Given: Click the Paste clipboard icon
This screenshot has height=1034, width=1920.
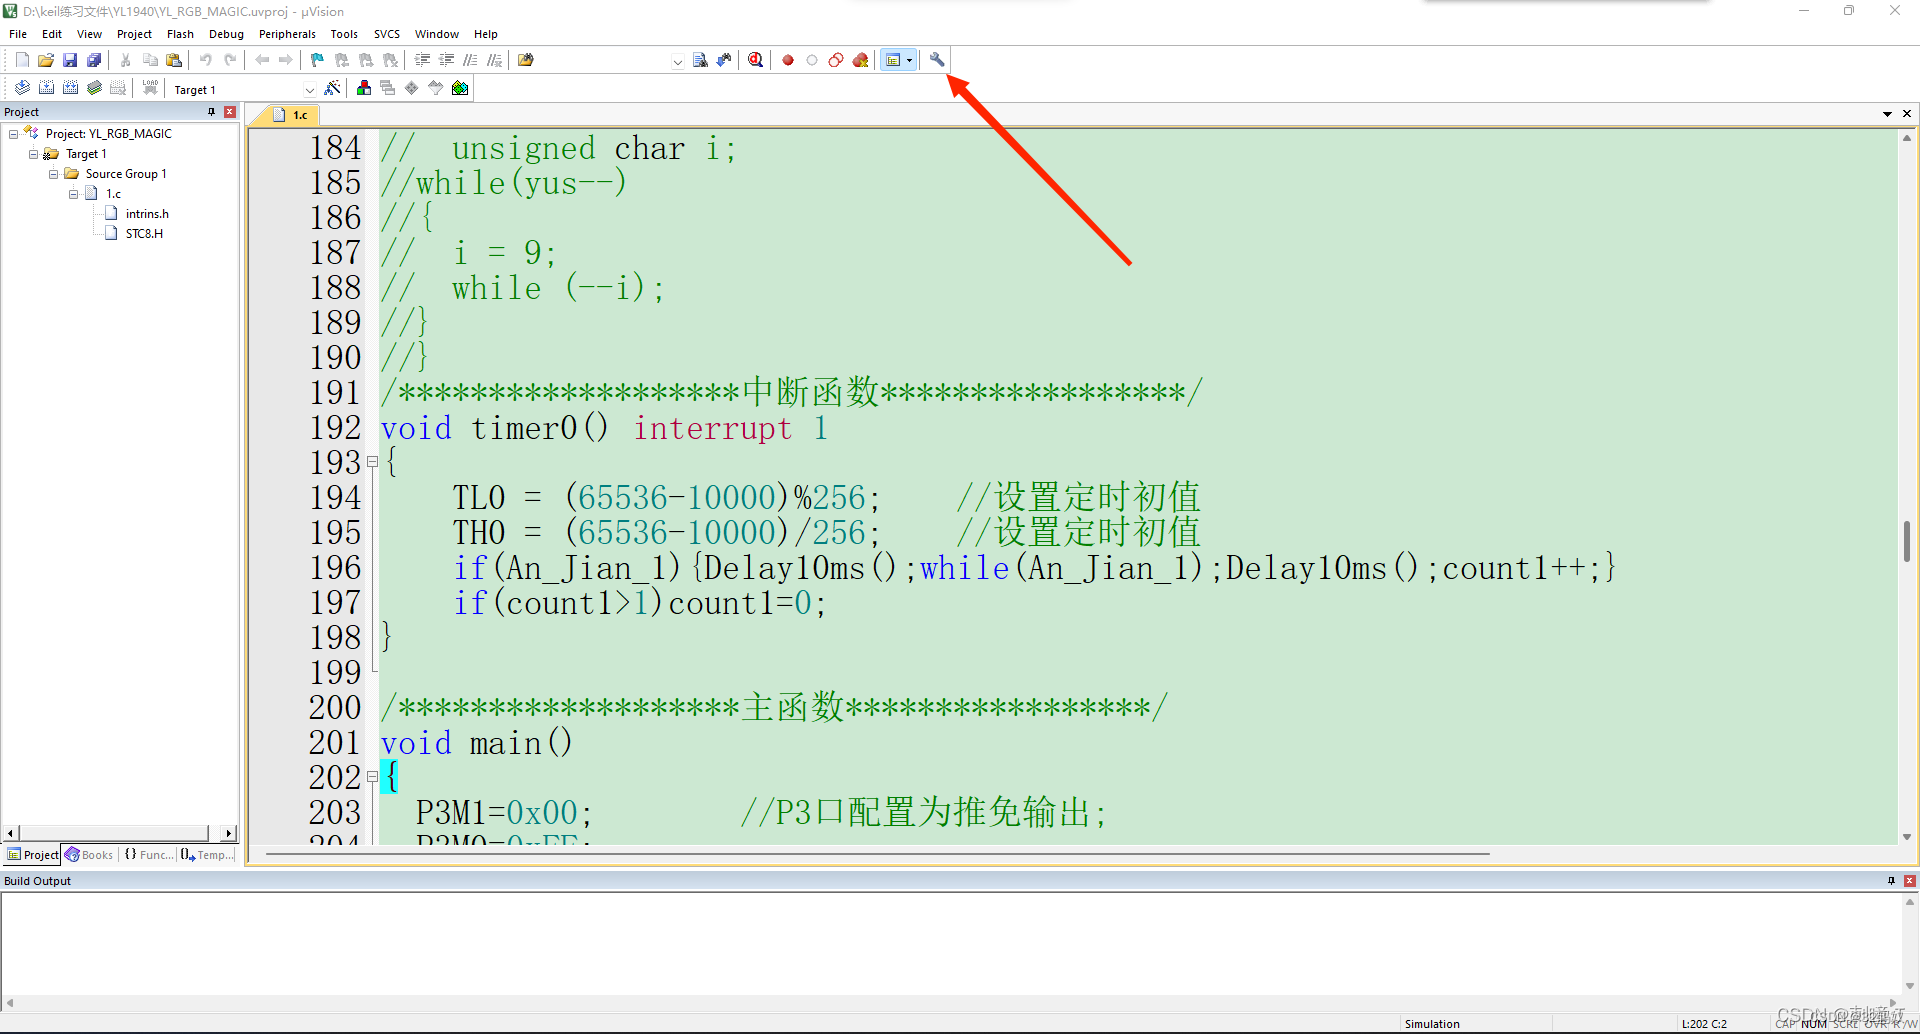Looking at the screenshot, I should [x=174, y=60].
